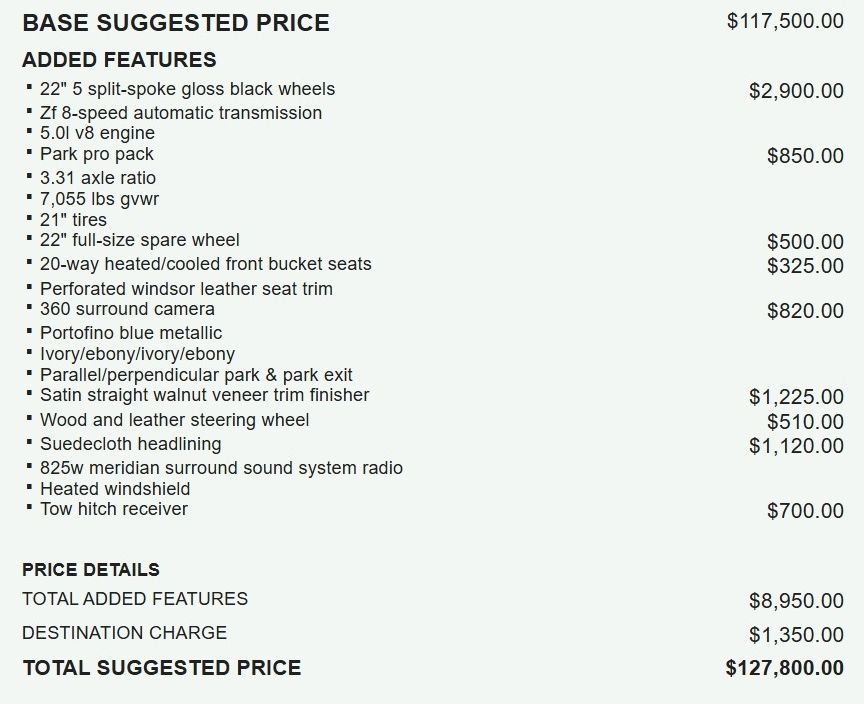Select the 22" 5 split-spoke gloss black wheels item
This screenshot has height=704, width=864.
(187, 89)
